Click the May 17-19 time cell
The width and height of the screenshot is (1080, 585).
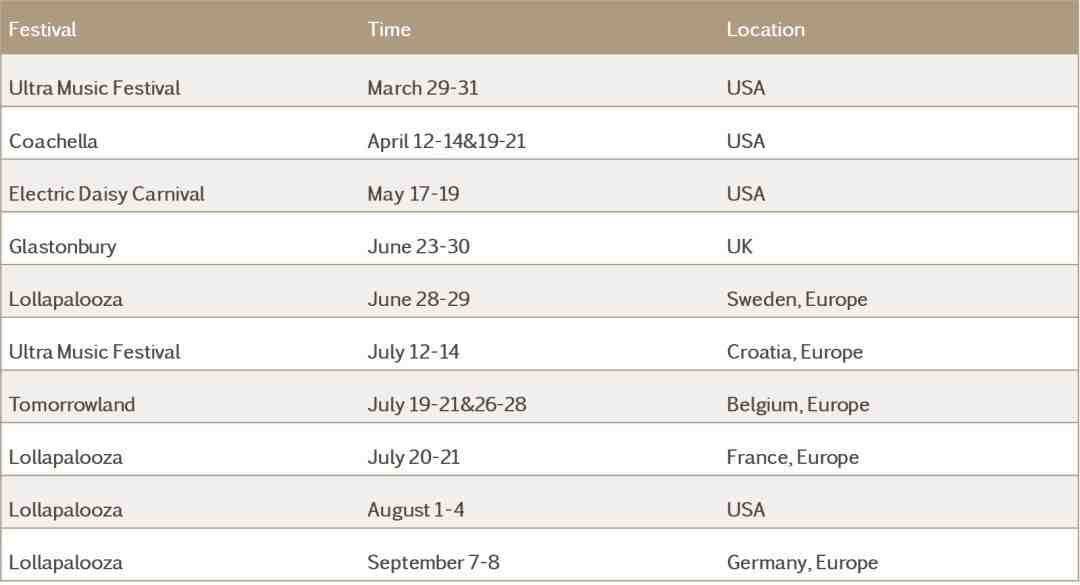tap(413, 194)
